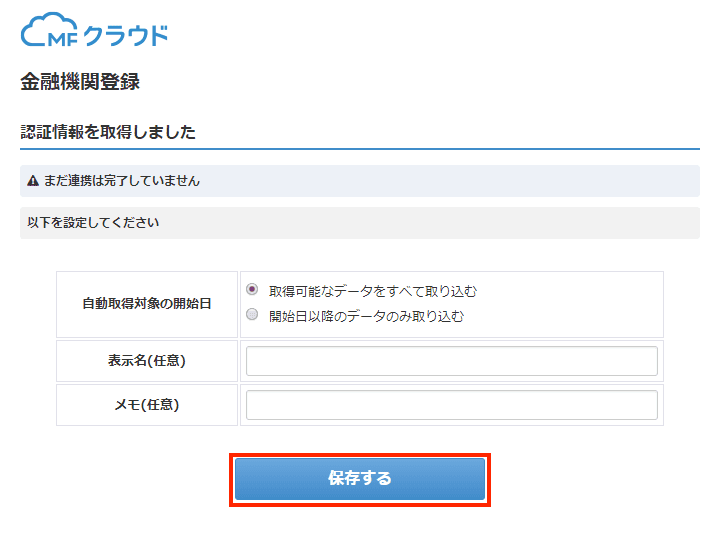
Task: Click the warning triangle icon
Action: tap(33, 181)
